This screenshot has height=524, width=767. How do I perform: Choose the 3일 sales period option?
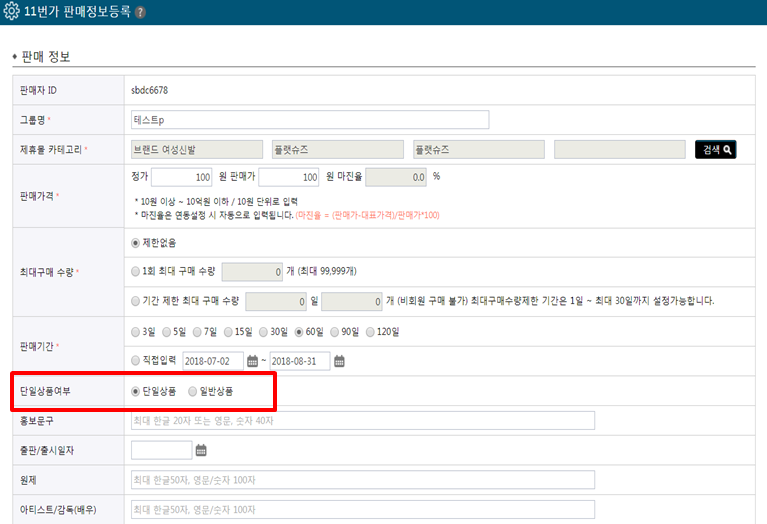136,332
